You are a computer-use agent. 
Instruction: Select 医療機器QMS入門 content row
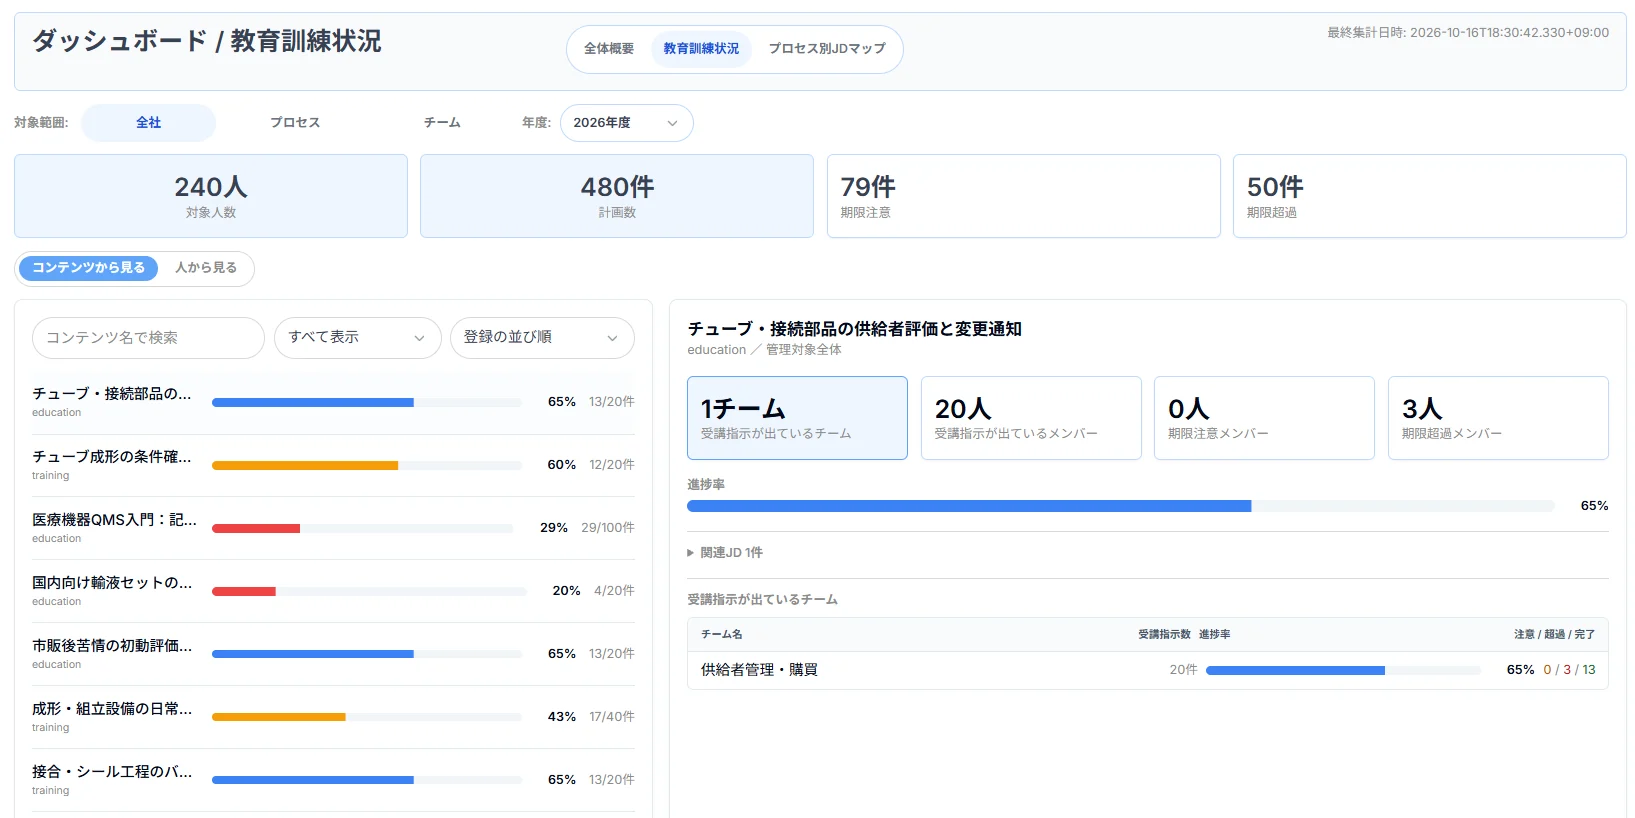click(333, 529)
